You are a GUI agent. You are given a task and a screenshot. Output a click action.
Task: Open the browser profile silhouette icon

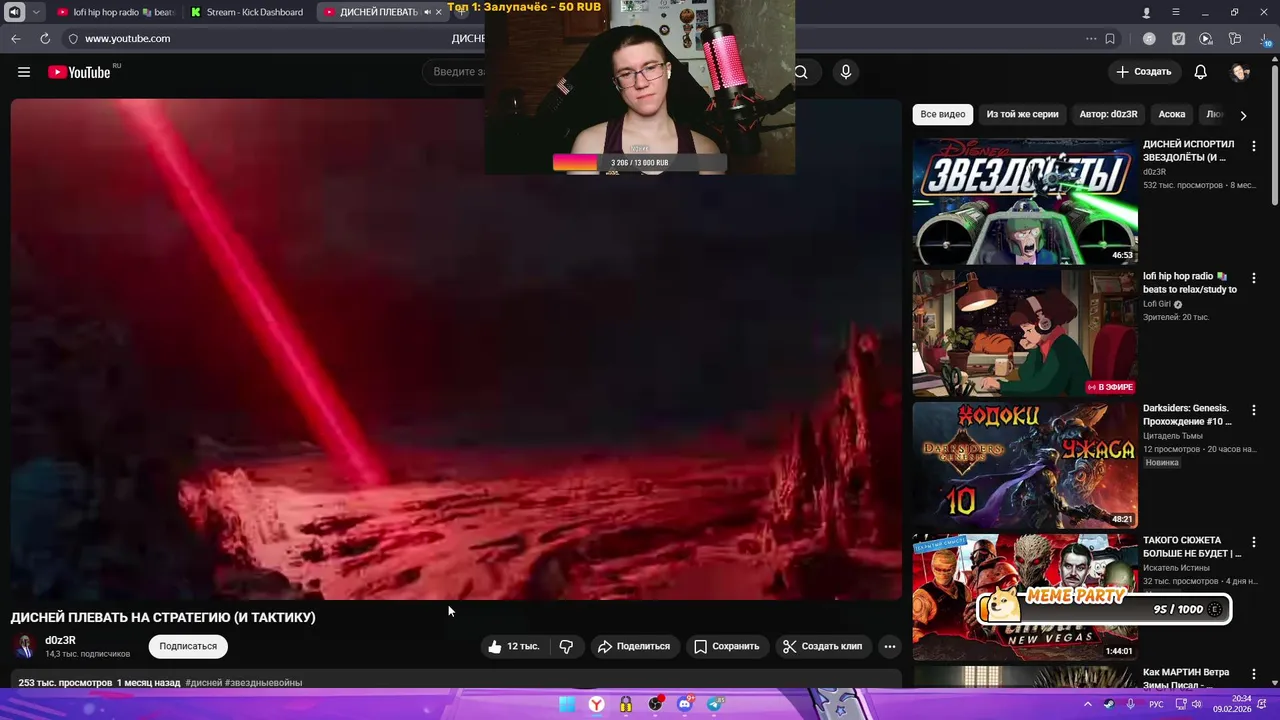pos(1147,12)
